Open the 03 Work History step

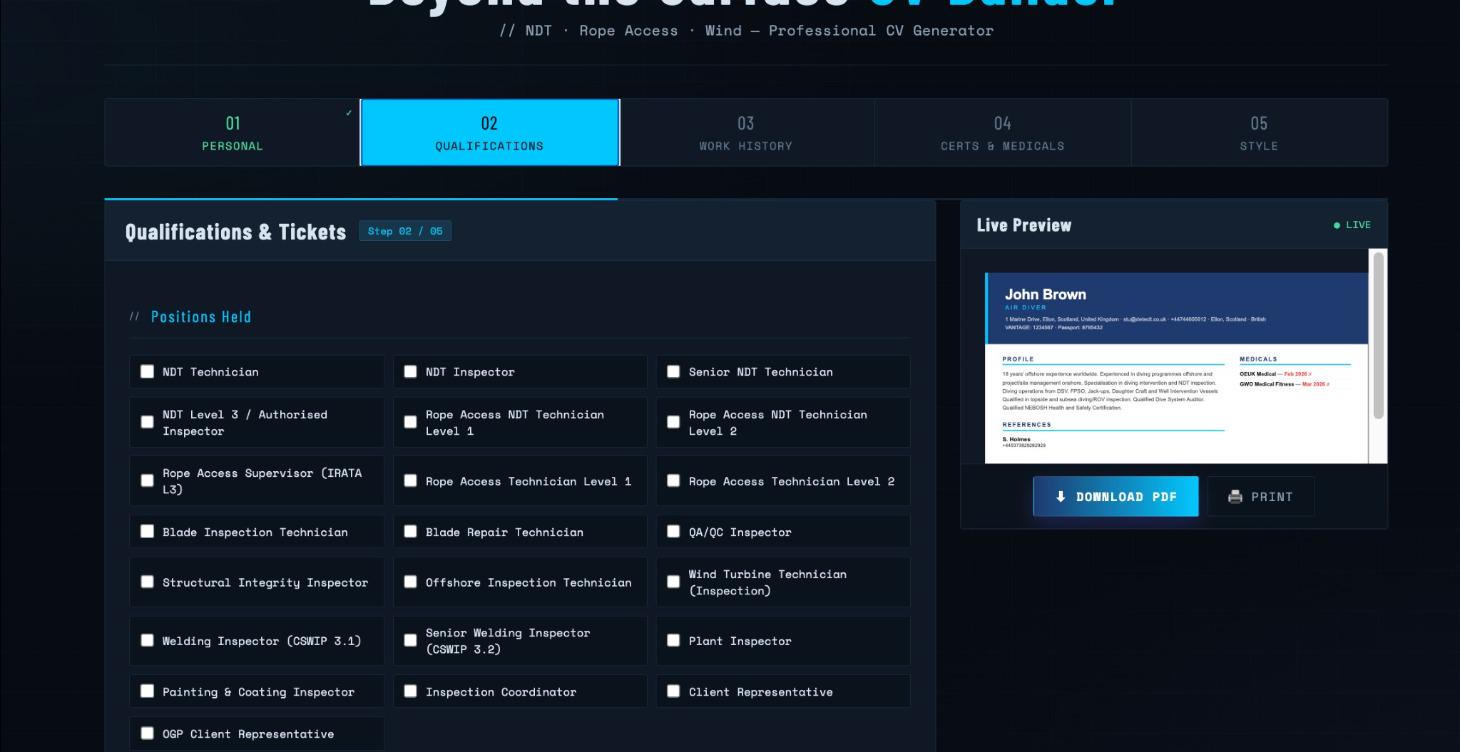coord(746,133)
